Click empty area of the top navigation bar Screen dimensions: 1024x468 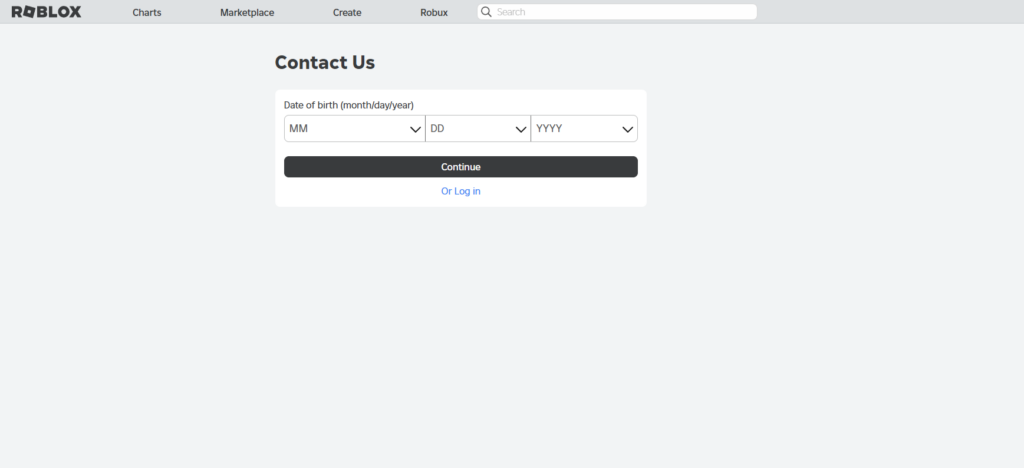[x=880, y=12]
